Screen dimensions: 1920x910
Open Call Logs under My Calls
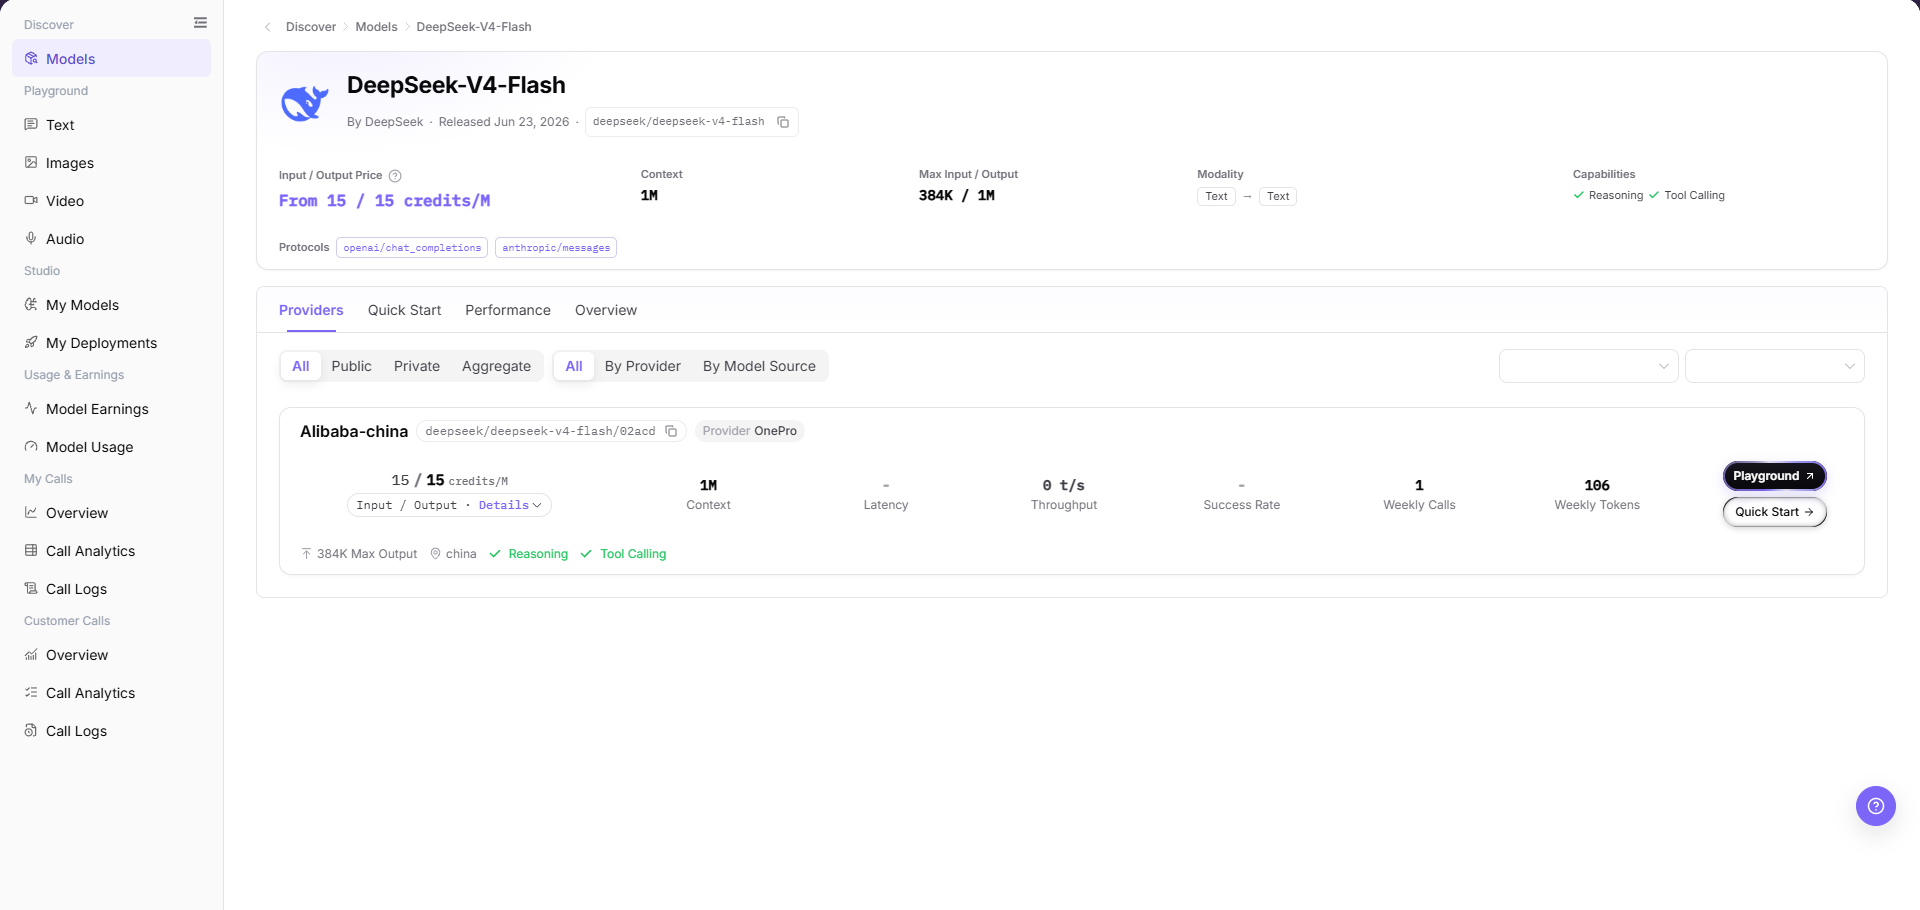coord(111,589)
